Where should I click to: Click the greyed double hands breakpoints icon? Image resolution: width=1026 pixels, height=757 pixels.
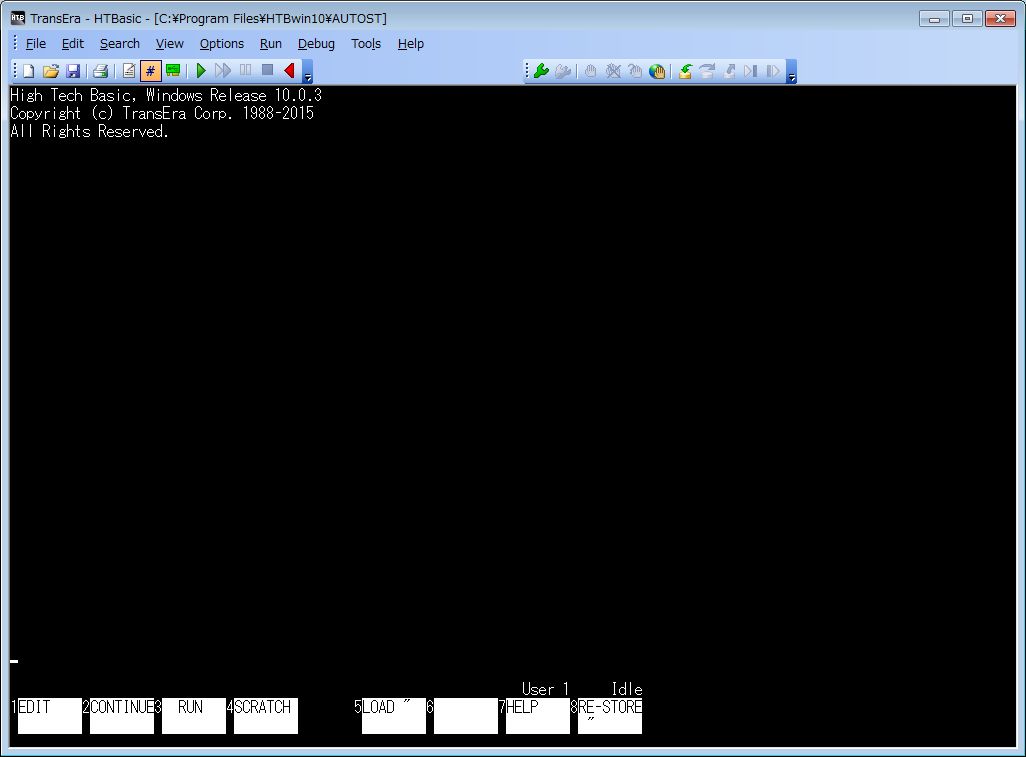[x=635, y=71]
